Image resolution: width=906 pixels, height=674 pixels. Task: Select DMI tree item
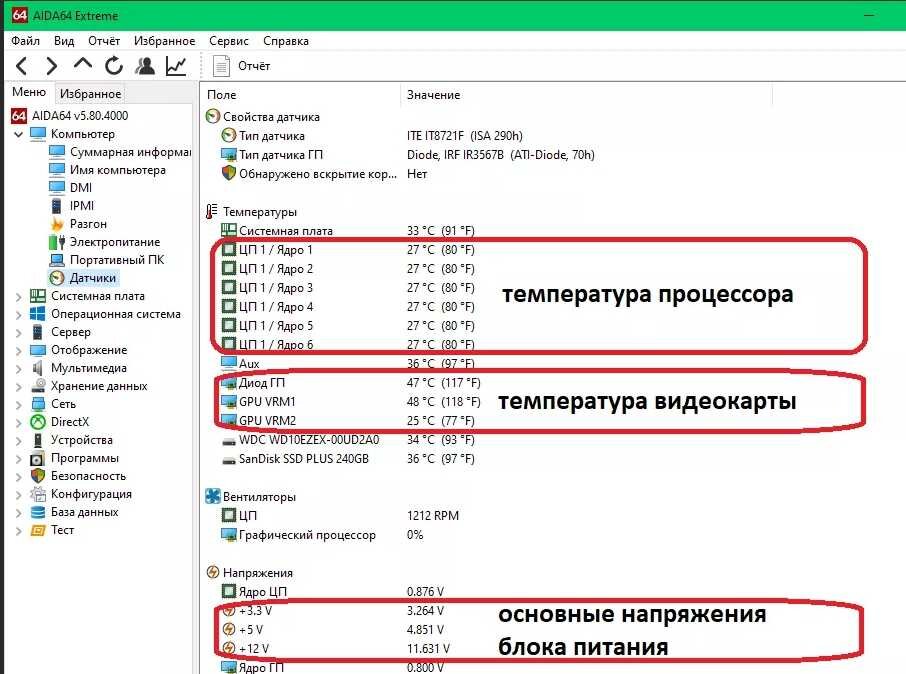pos(81,188)
